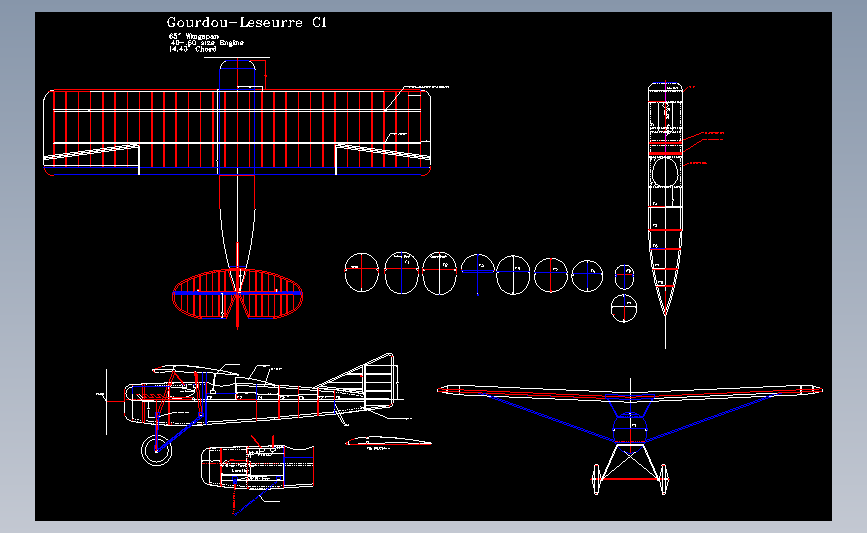
Task: Pick the right blue wing strut in front view
Action: 709,417
